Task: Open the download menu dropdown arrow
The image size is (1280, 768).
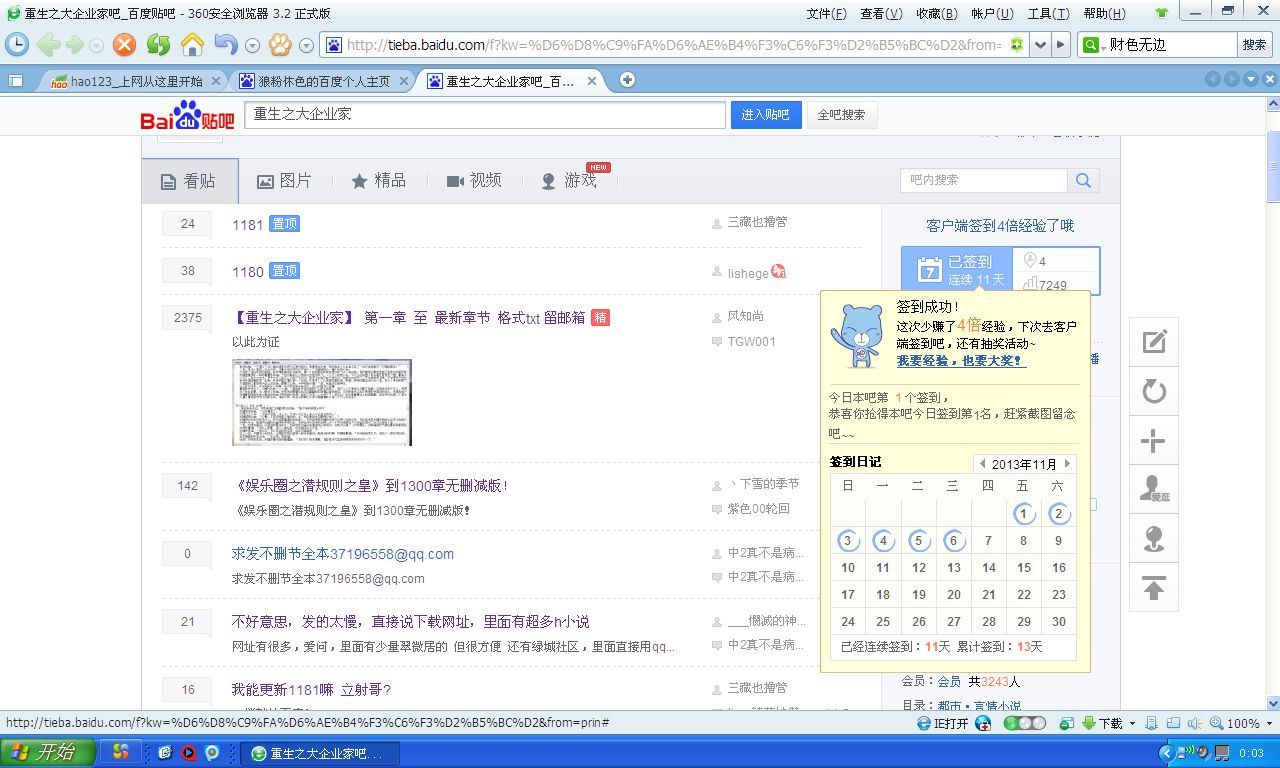Action: click(1132, 723)
